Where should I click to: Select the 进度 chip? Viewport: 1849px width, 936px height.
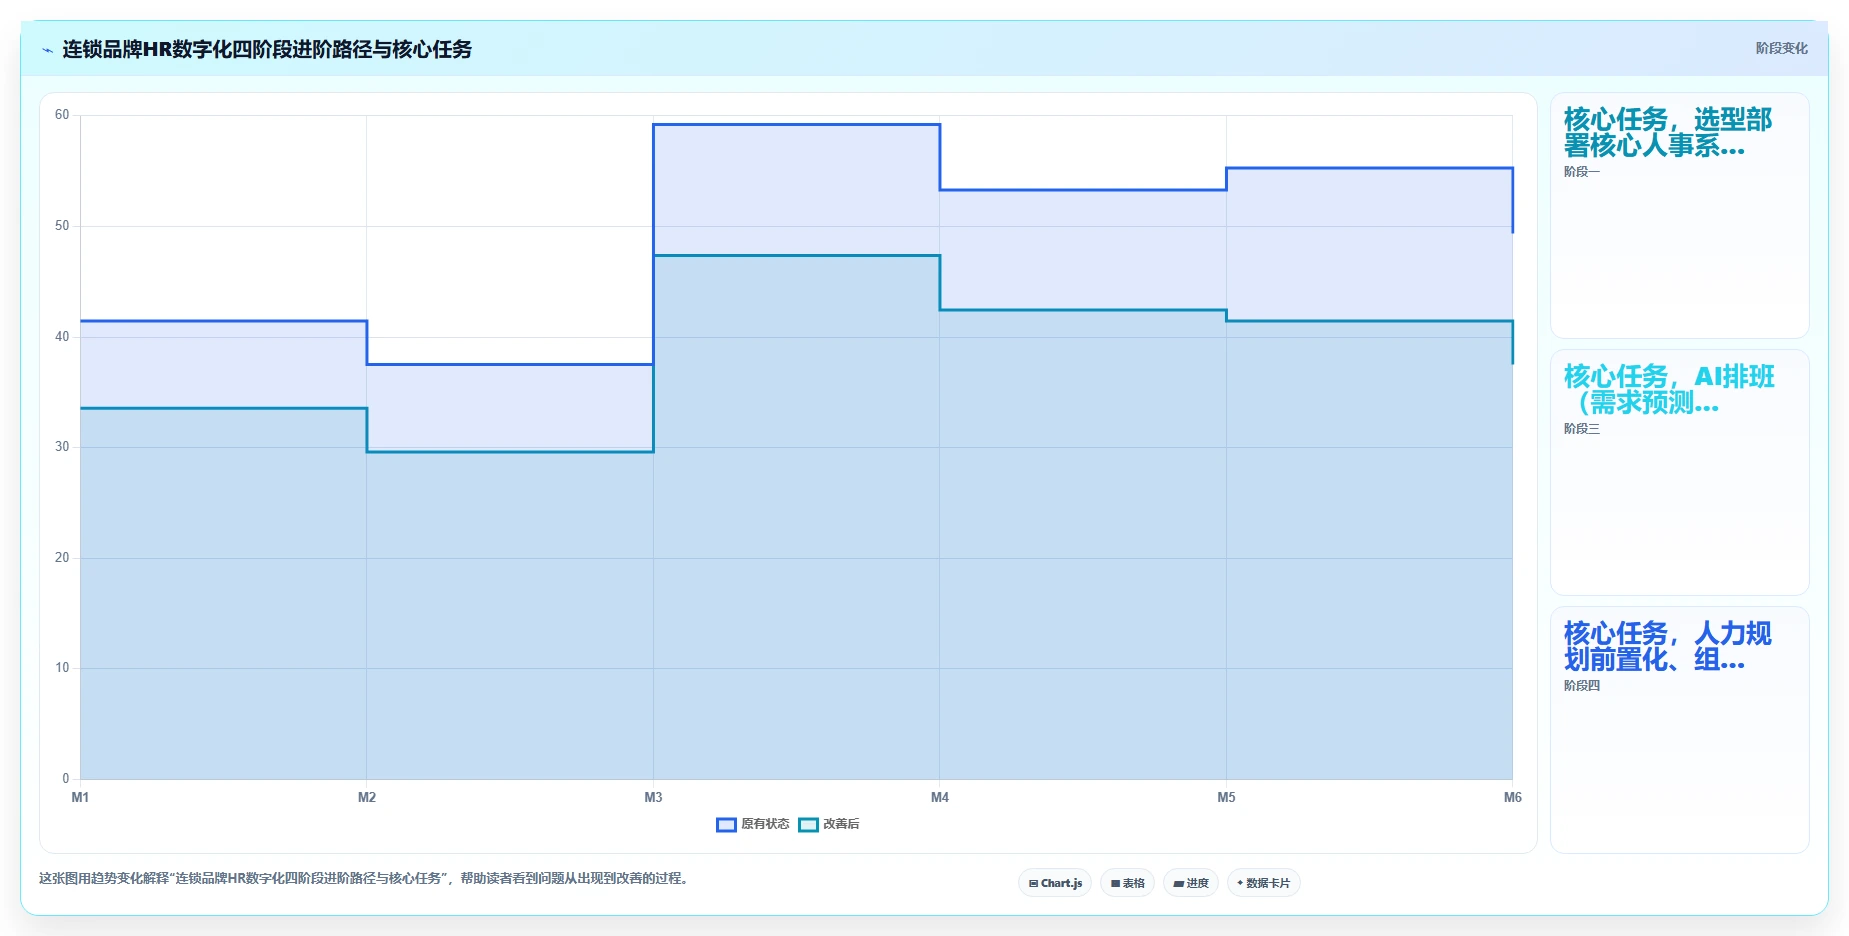[1190, 883]
